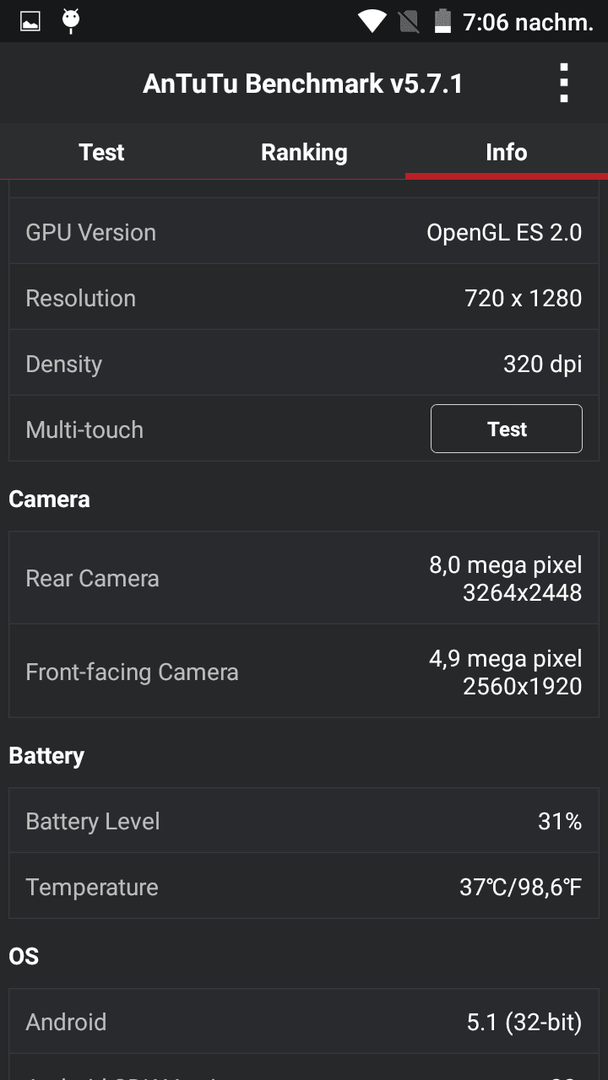This screenshot has height=1080, width=608.
Task: Tap the image notification icon in status bar
Action: point(30,22)
